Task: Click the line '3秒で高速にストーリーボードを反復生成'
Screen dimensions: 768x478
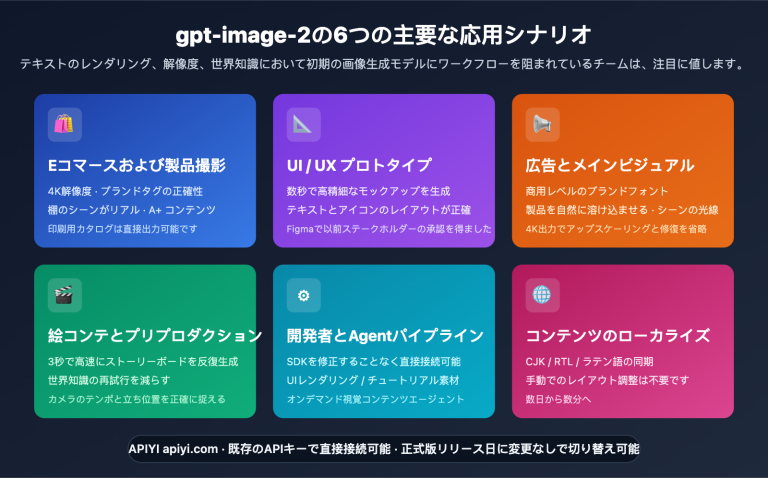Action: [143, 362]
